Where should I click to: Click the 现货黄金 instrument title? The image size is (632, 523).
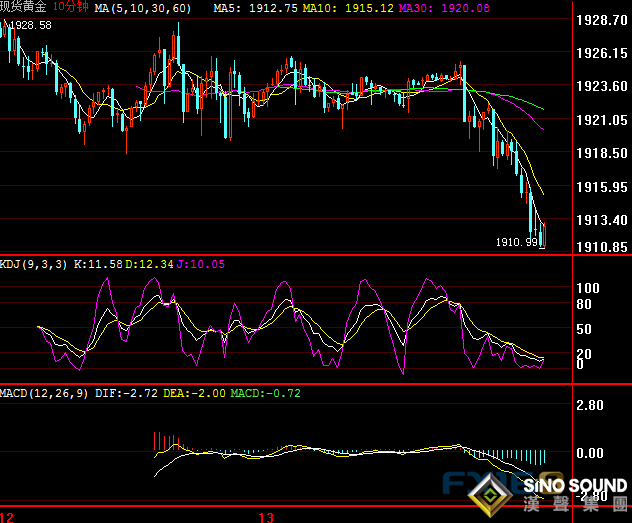click(x=23, y=7)
